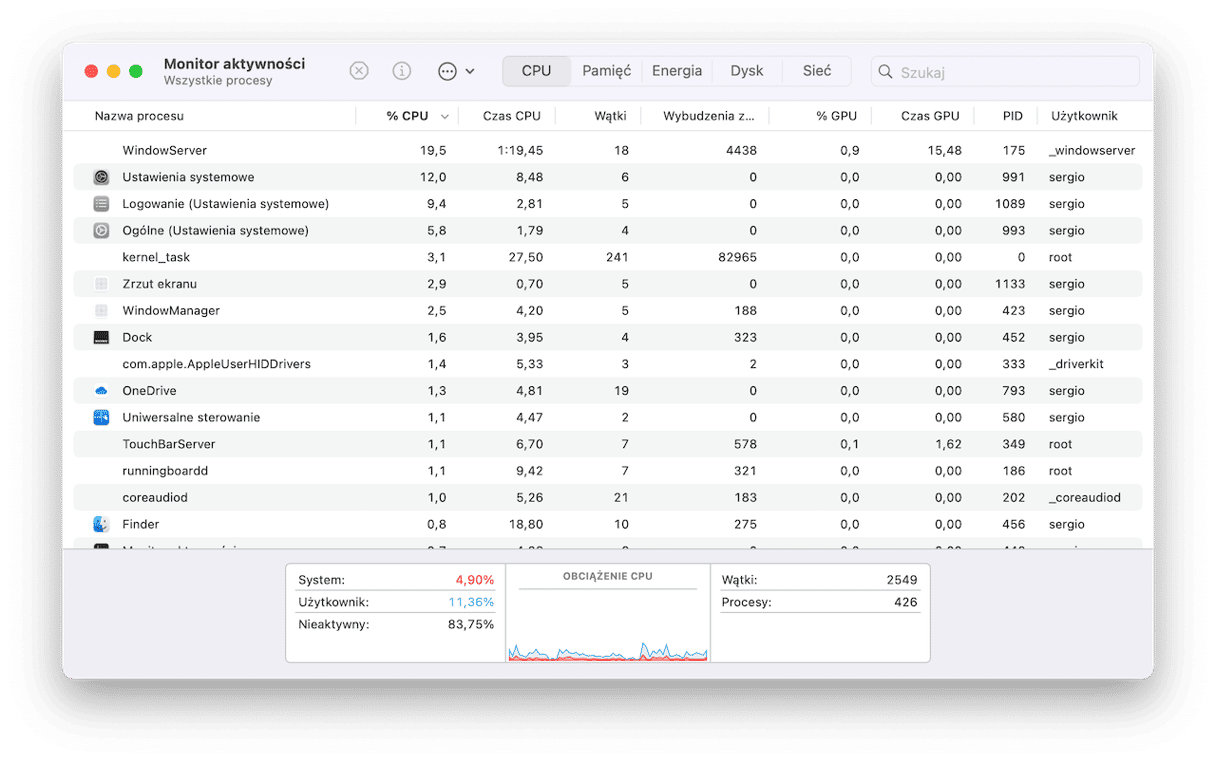Minimize the Monitor aktywności window
The width and height of the screenshot is (1216, 761).
point(114,72)
